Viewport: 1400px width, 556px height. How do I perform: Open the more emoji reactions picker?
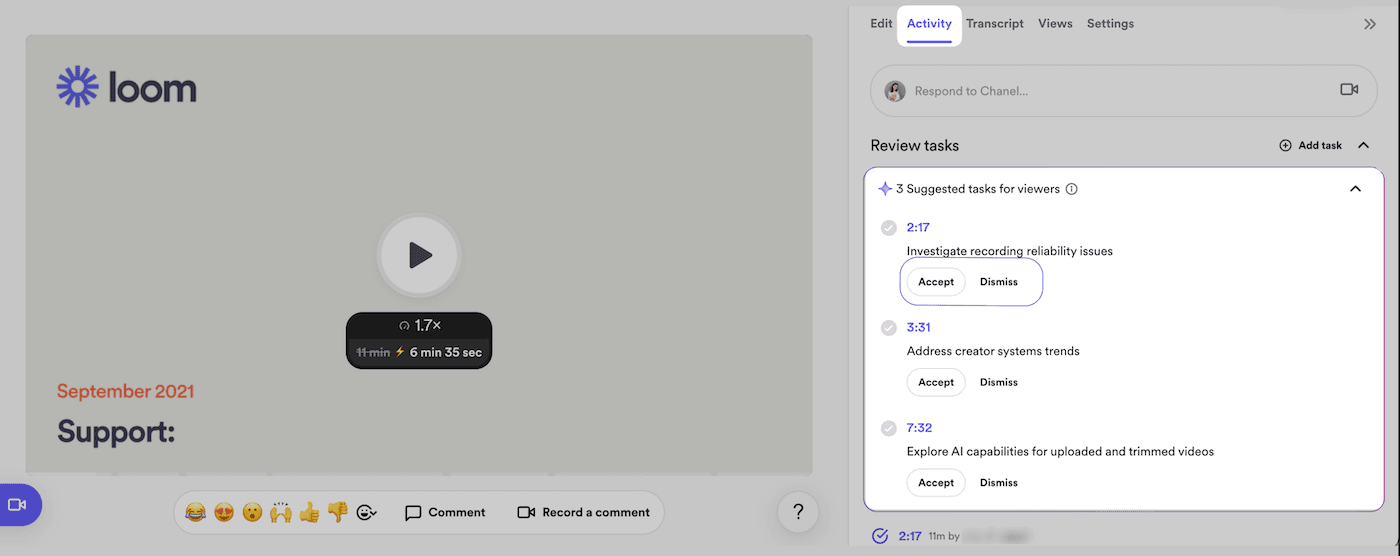[x=367, y=512]
